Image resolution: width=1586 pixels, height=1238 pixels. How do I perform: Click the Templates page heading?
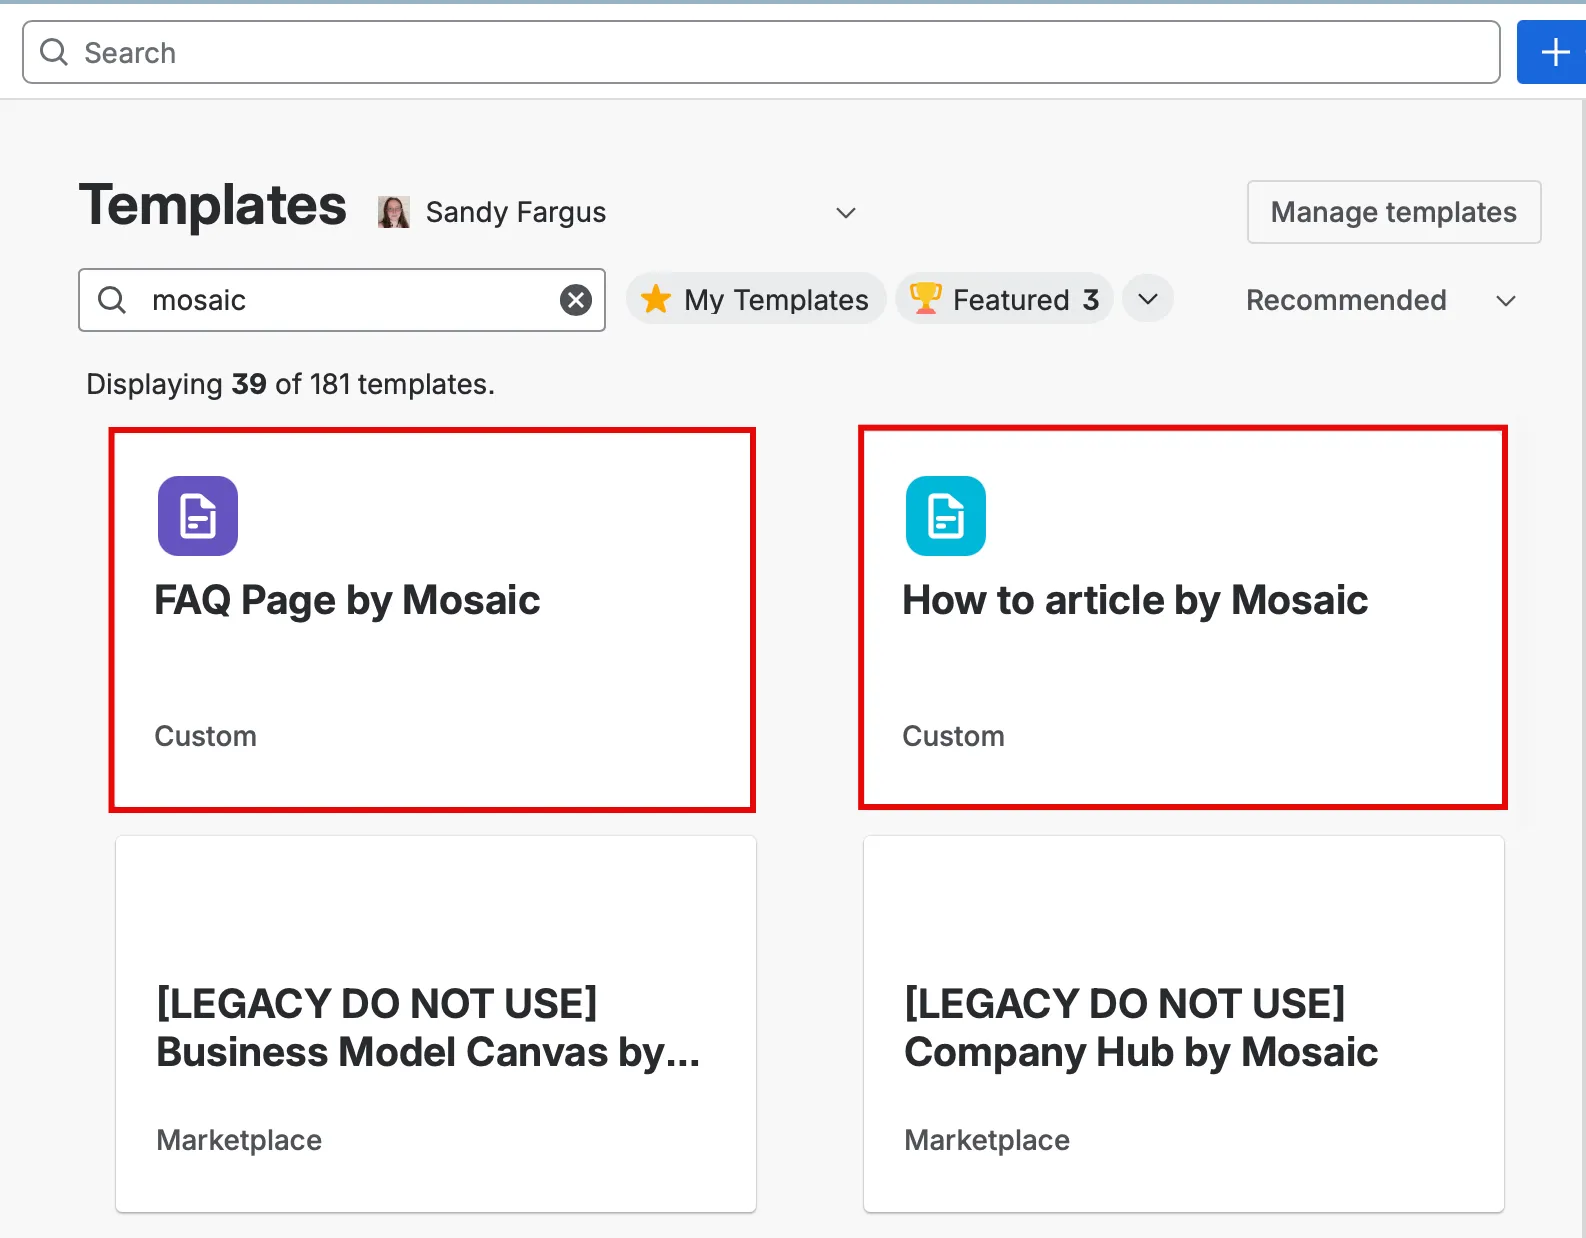(x=213, y=206)
